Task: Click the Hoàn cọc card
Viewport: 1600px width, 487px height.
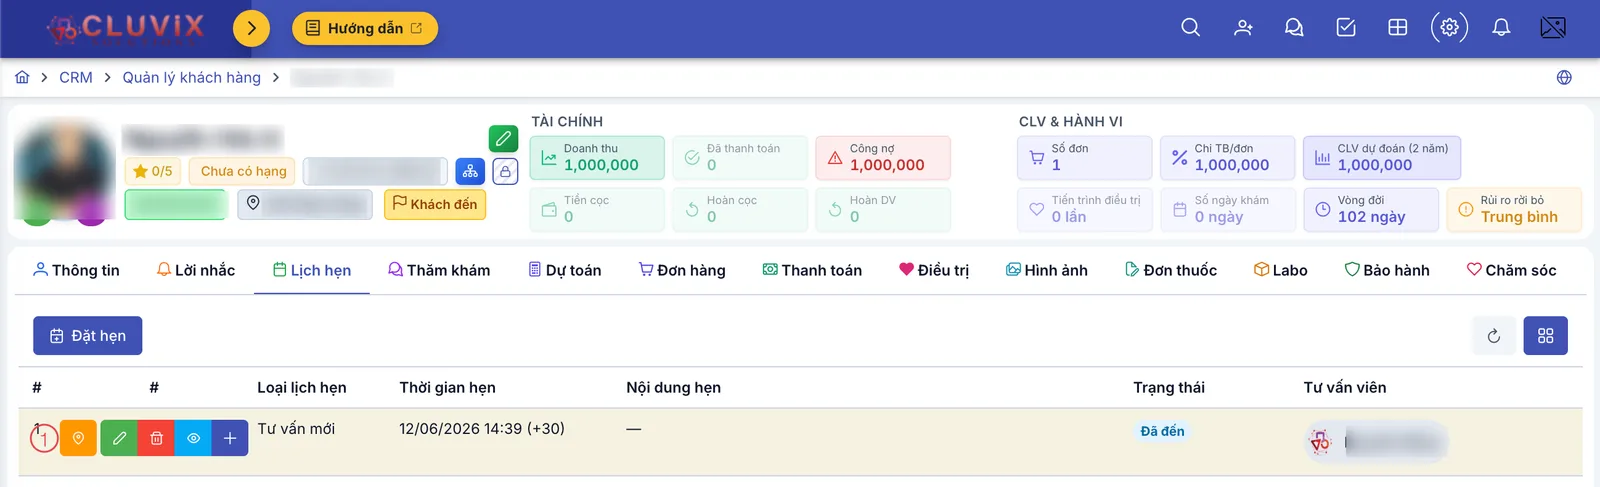Action: 740,209
